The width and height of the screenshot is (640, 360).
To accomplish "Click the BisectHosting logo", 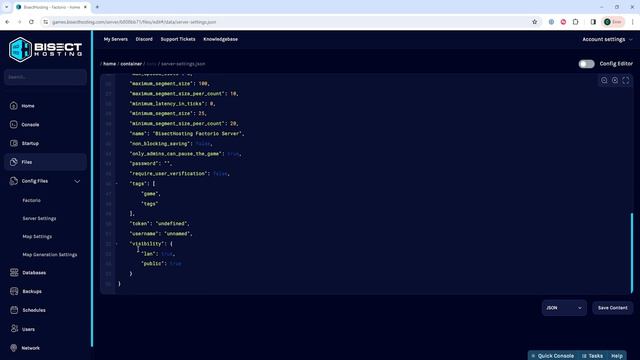I will [45, 49].
